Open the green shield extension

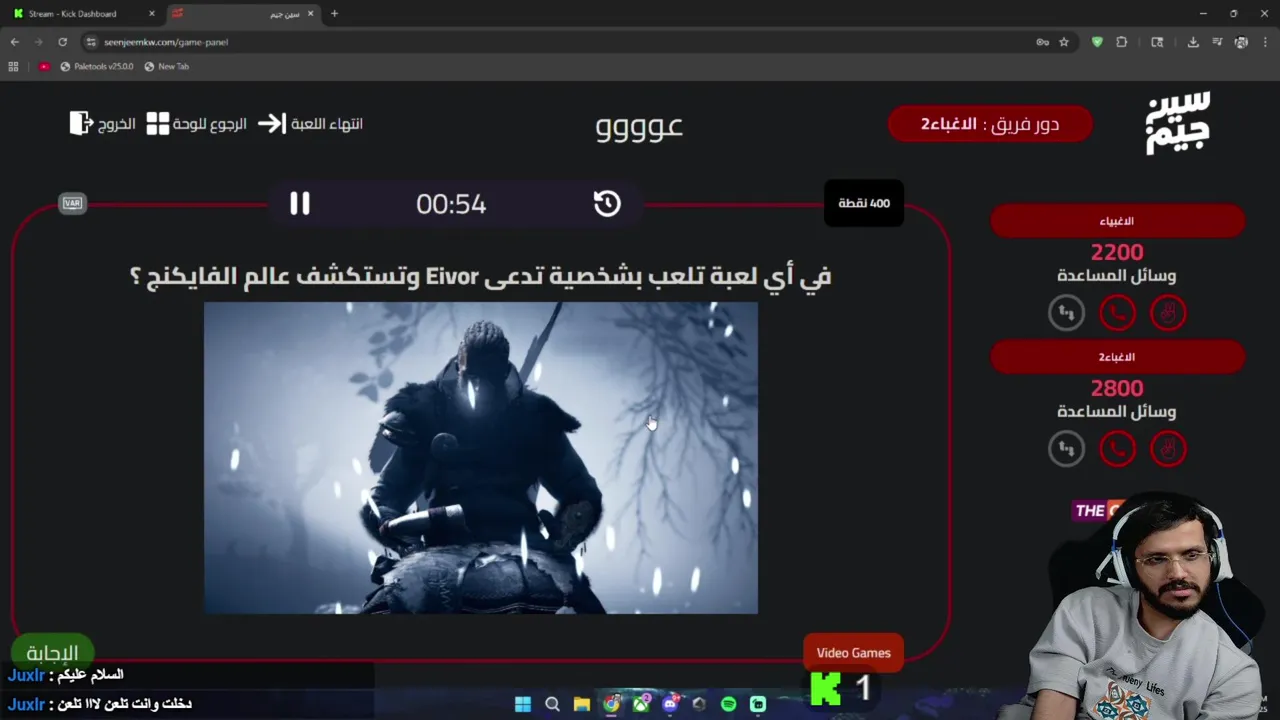(x=1097, y=42)
